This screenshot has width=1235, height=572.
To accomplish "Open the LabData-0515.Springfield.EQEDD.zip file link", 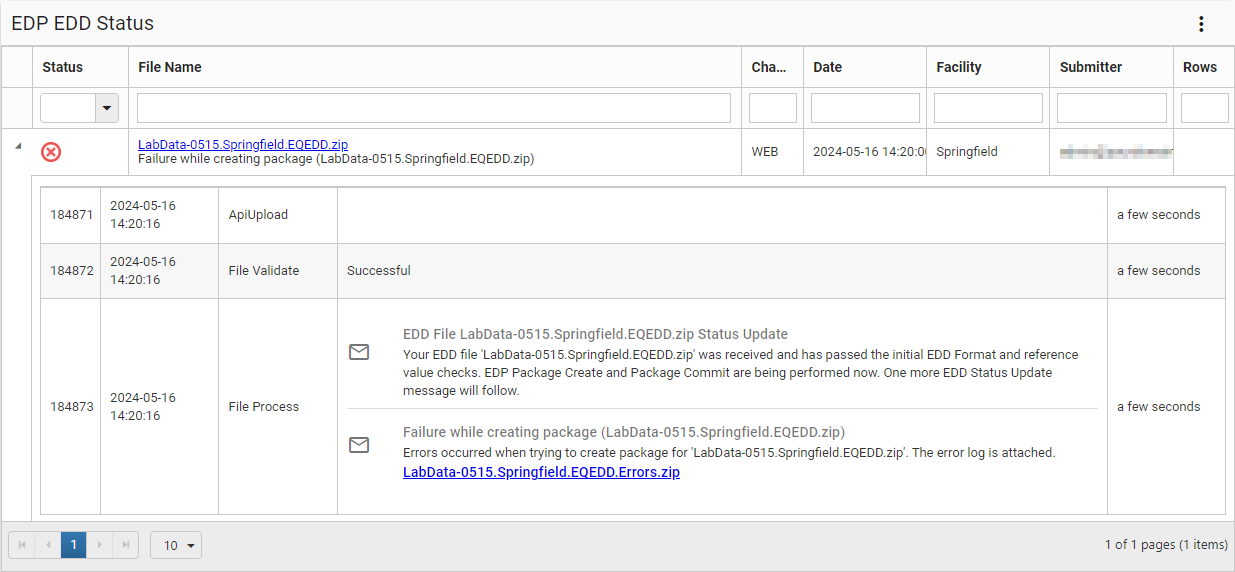I will tap(243, 145).
